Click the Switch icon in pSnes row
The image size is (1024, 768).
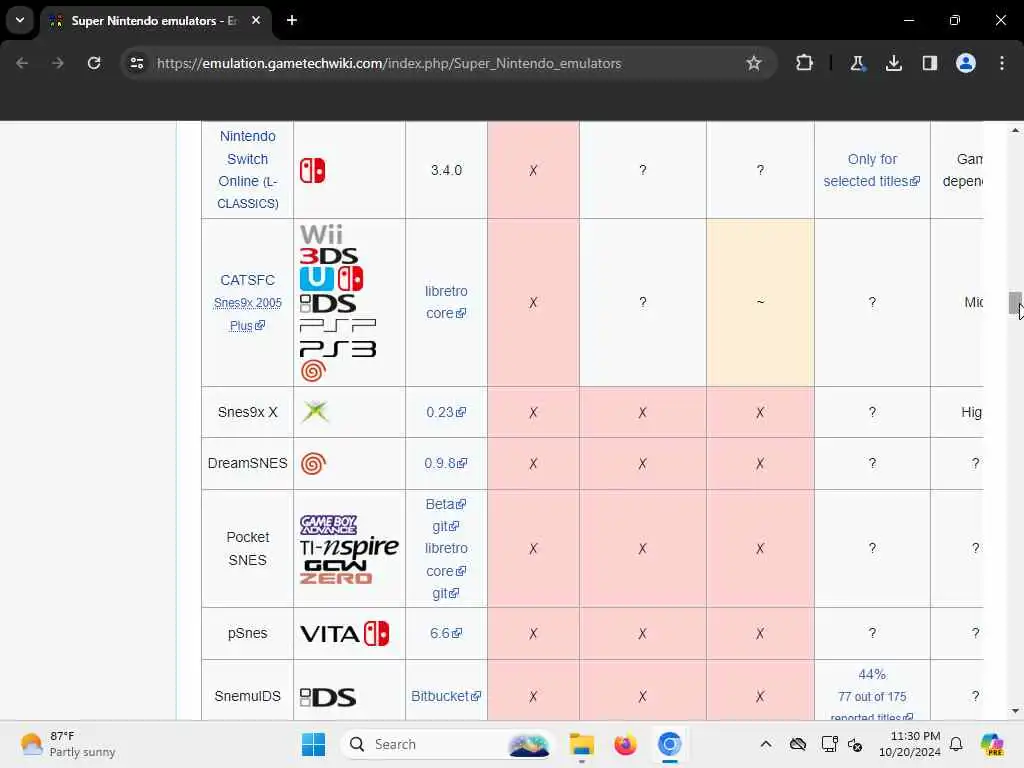point(376,633)
